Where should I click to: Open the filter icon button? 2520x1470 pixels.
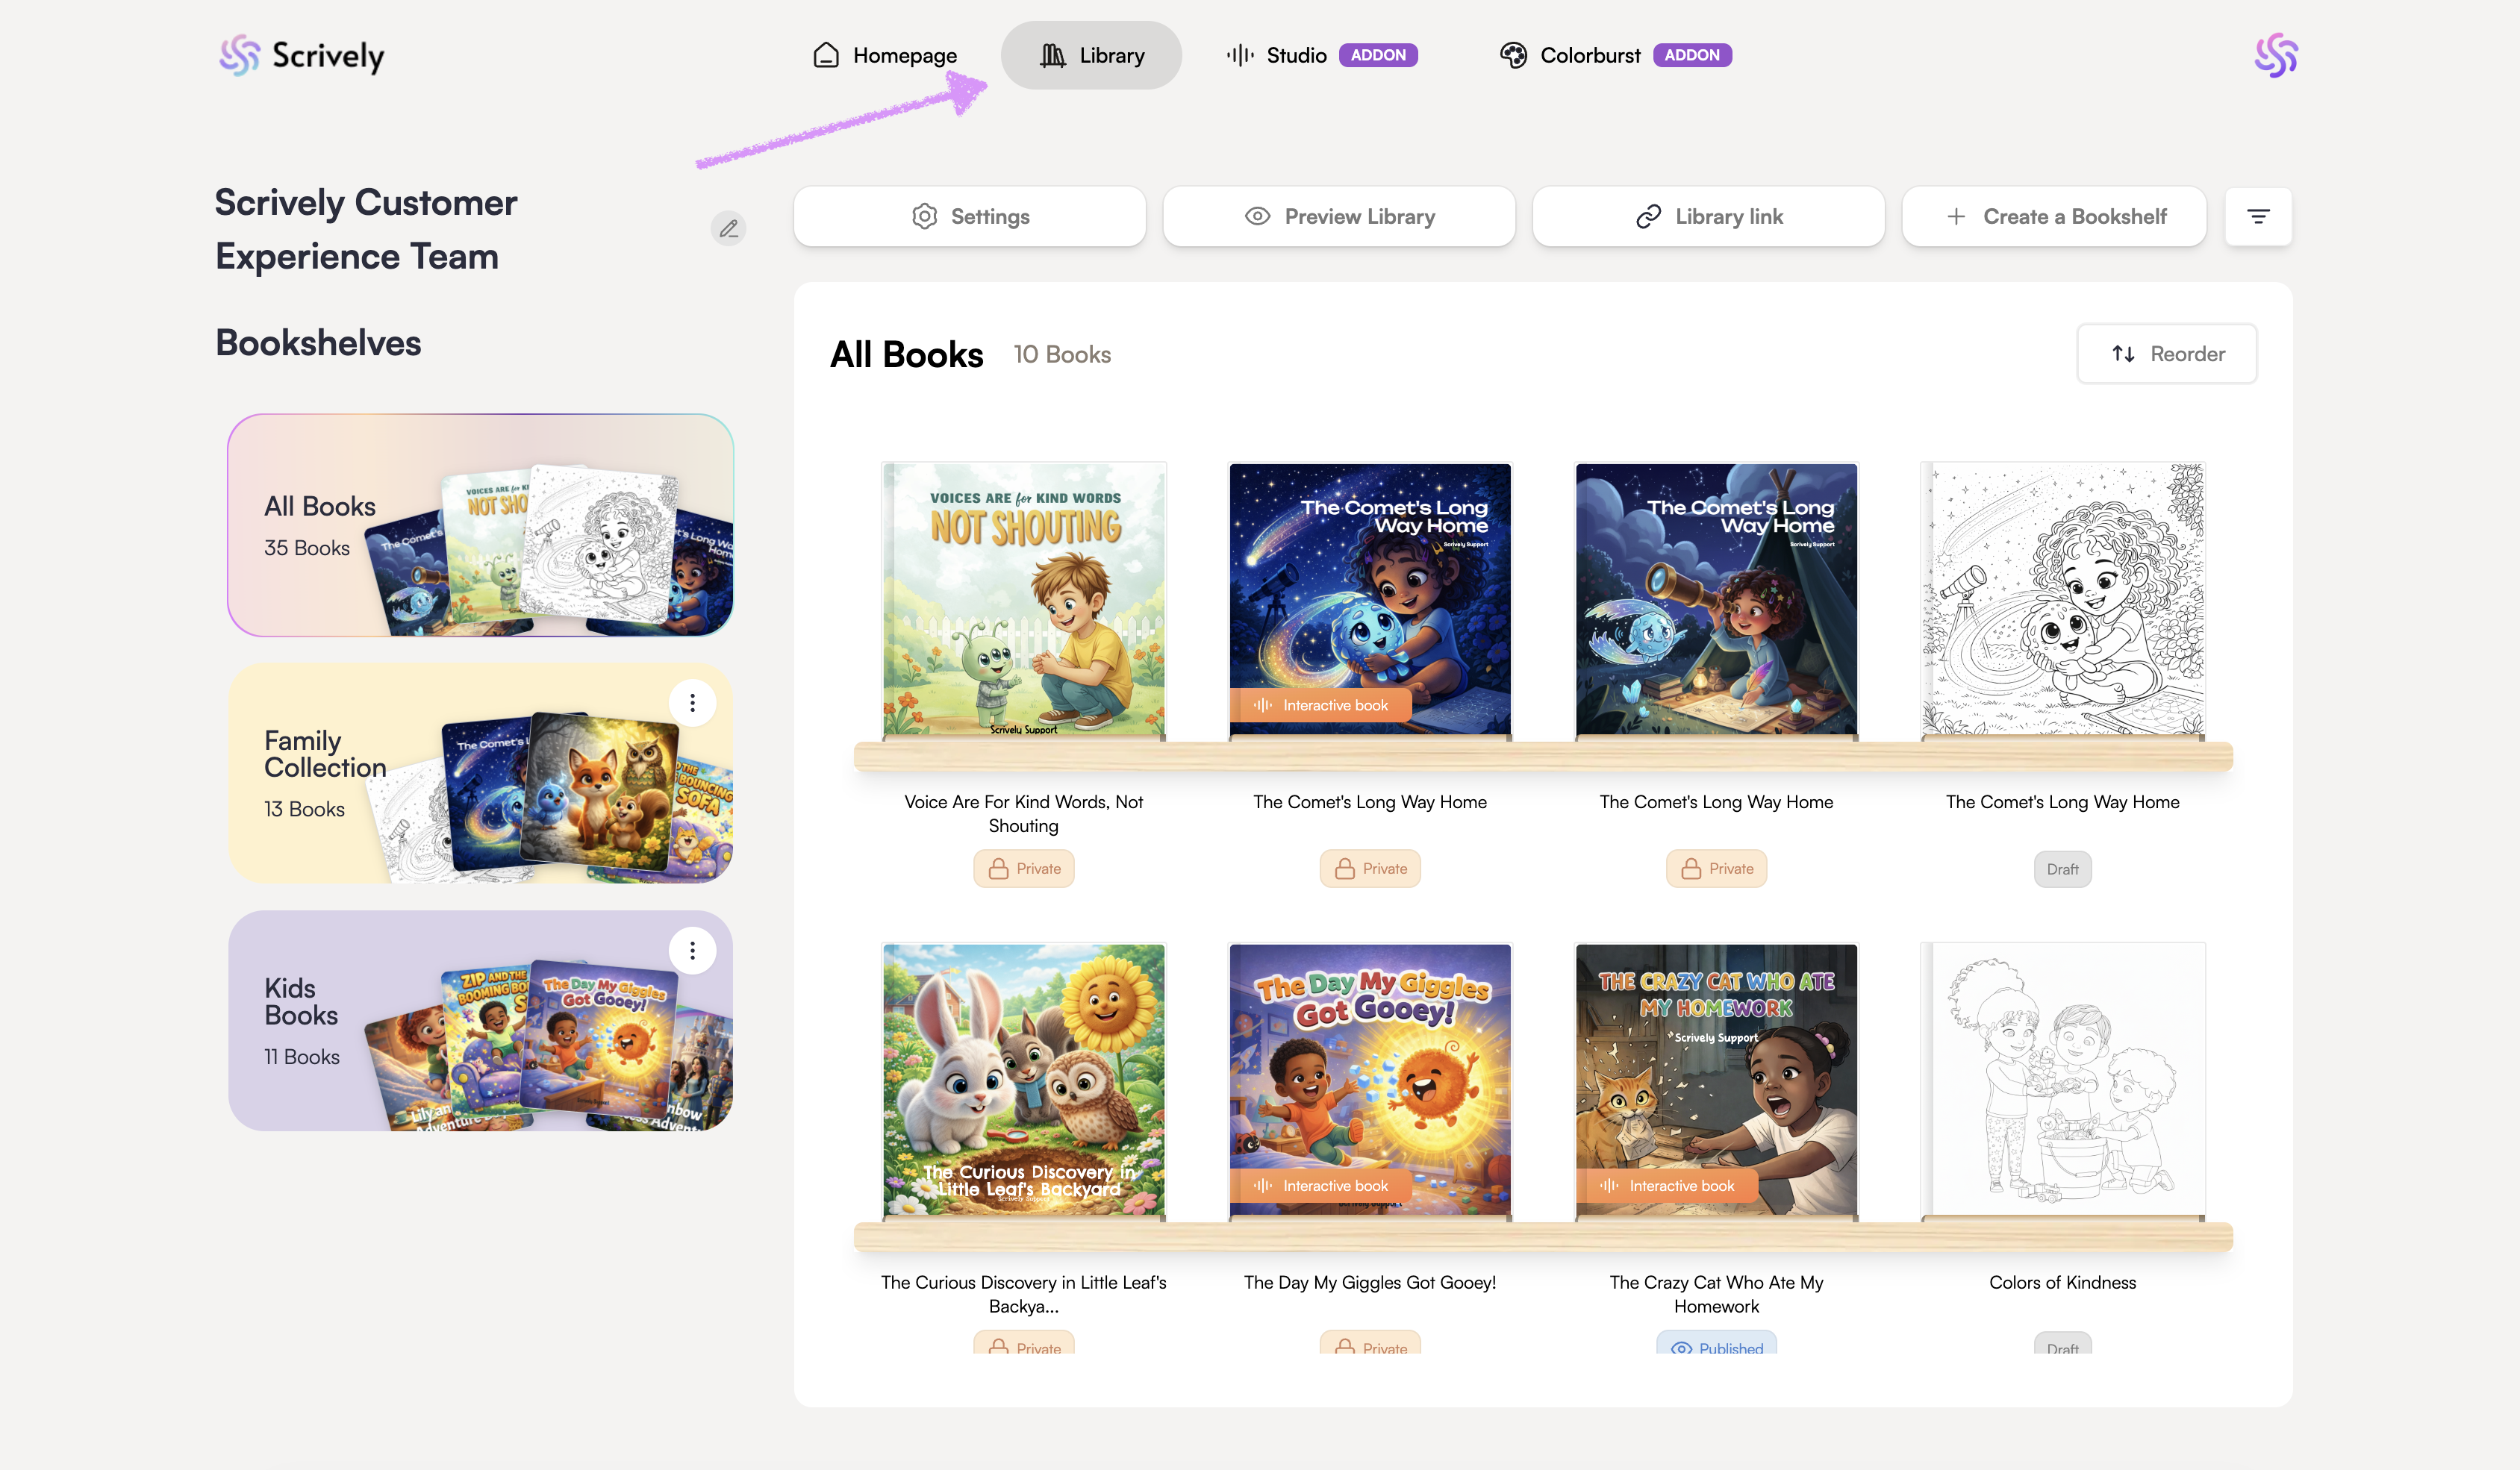(x=2258, y=216)
